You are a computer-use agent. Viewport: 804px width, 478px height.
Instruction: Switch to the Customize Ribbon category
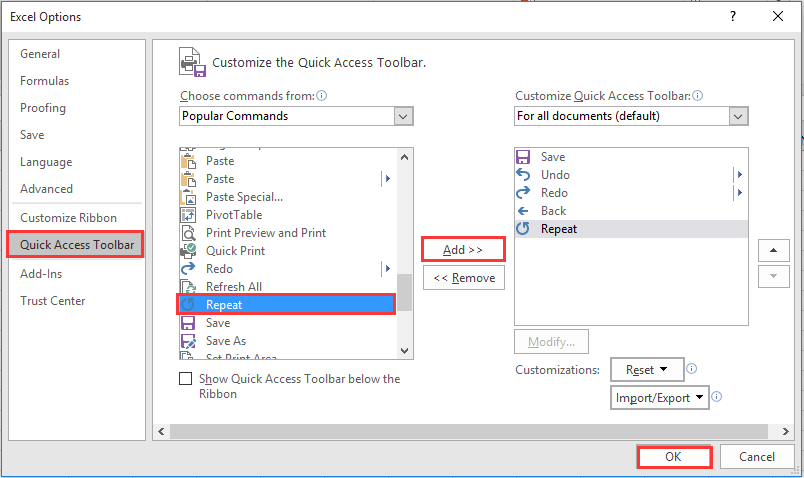pyautogui.click(x=68, y=218)
